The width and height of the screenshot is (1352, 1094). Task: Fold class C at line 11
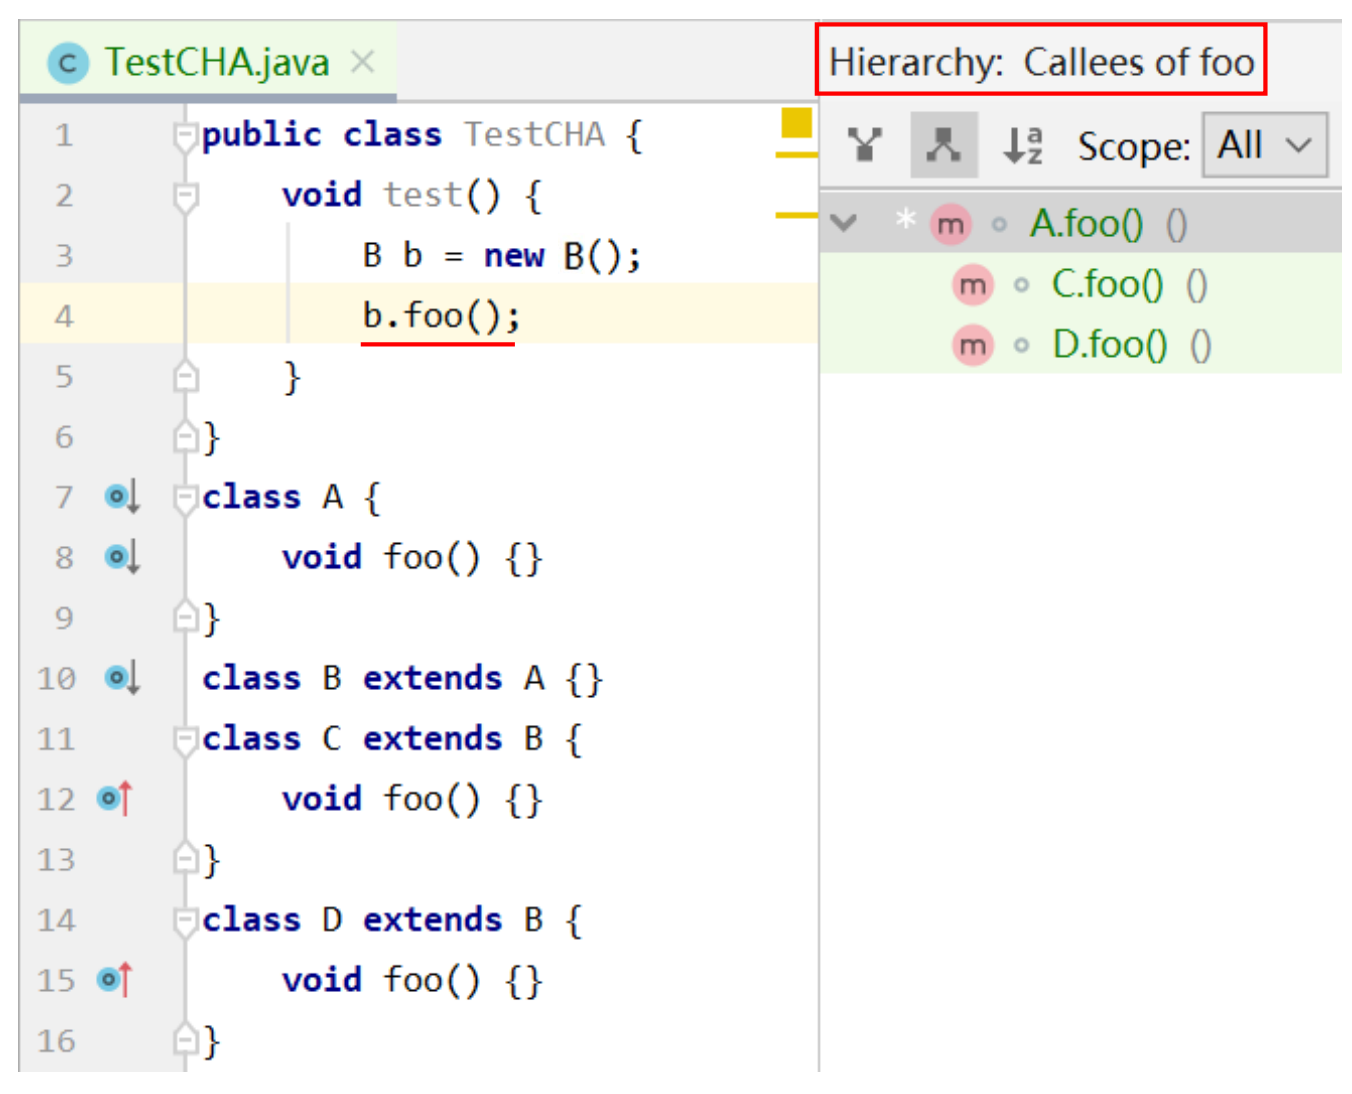tap(185, 739)
